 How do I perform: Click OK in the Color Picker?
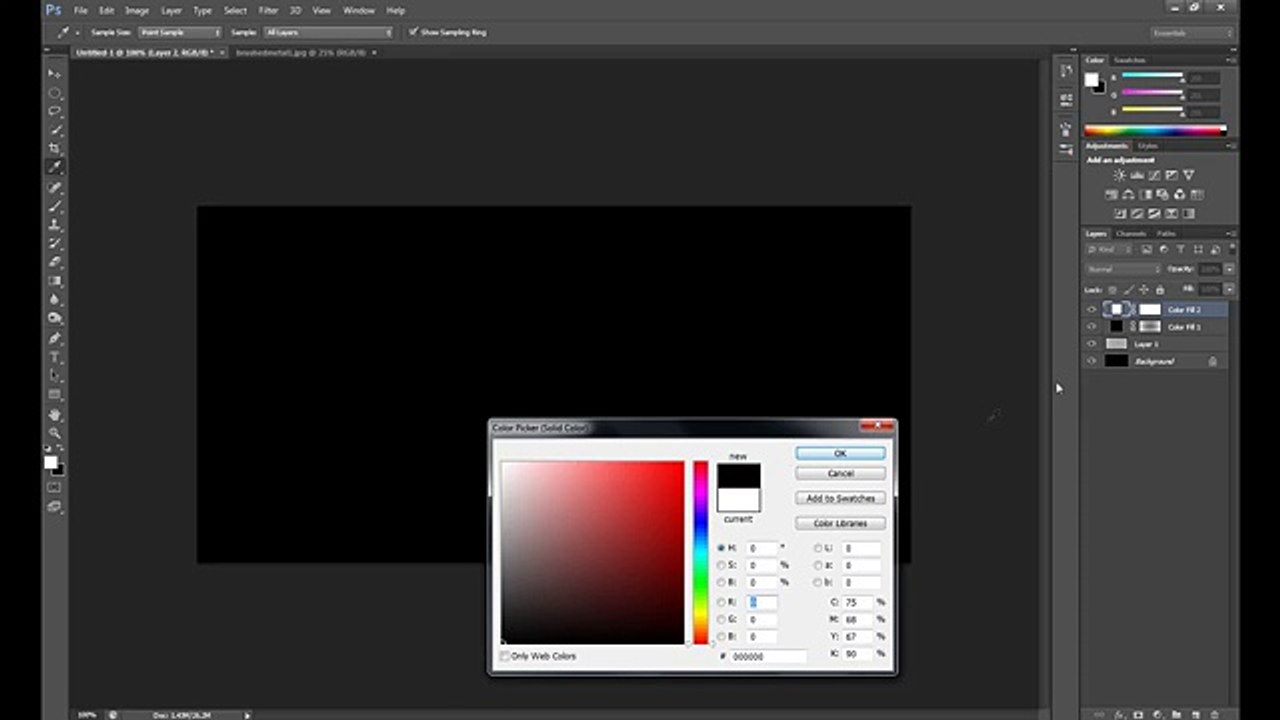tap(840, 453)
